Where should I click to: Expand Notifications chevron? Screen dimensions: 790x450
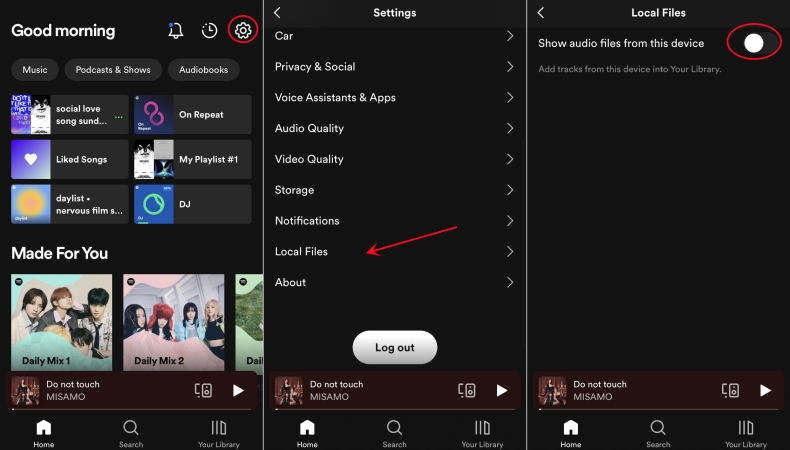click(510, 221)
